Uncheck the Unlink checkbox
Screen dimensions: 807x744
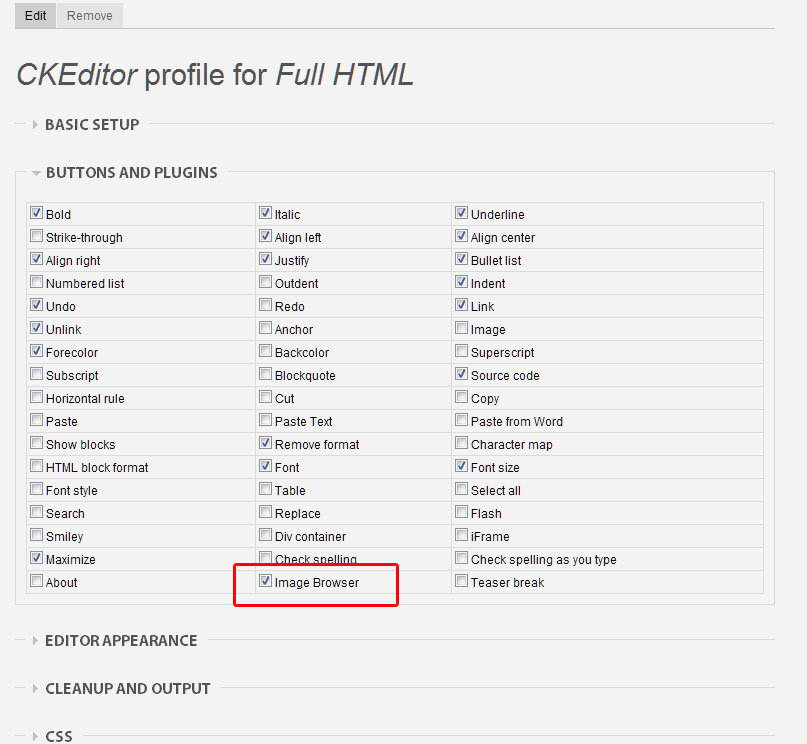pyautogui.click(x=37, y=328)
